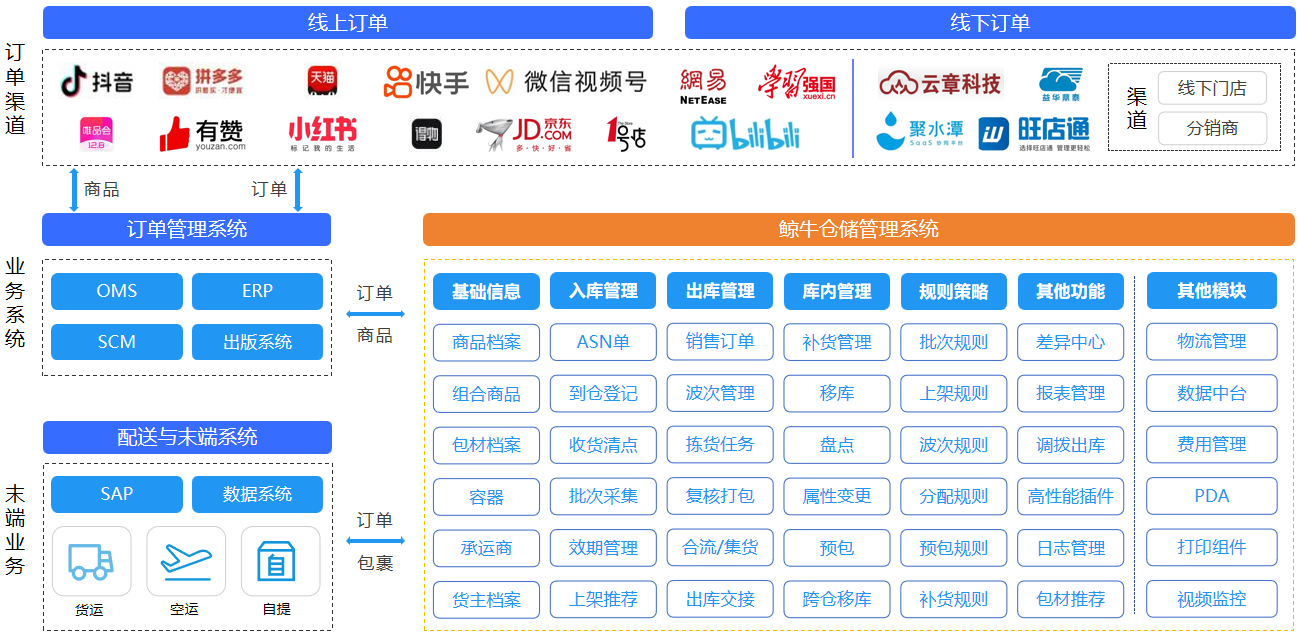
Task: Click the Xiaohongshu (小红书) logo
Action: pos(322,134)
